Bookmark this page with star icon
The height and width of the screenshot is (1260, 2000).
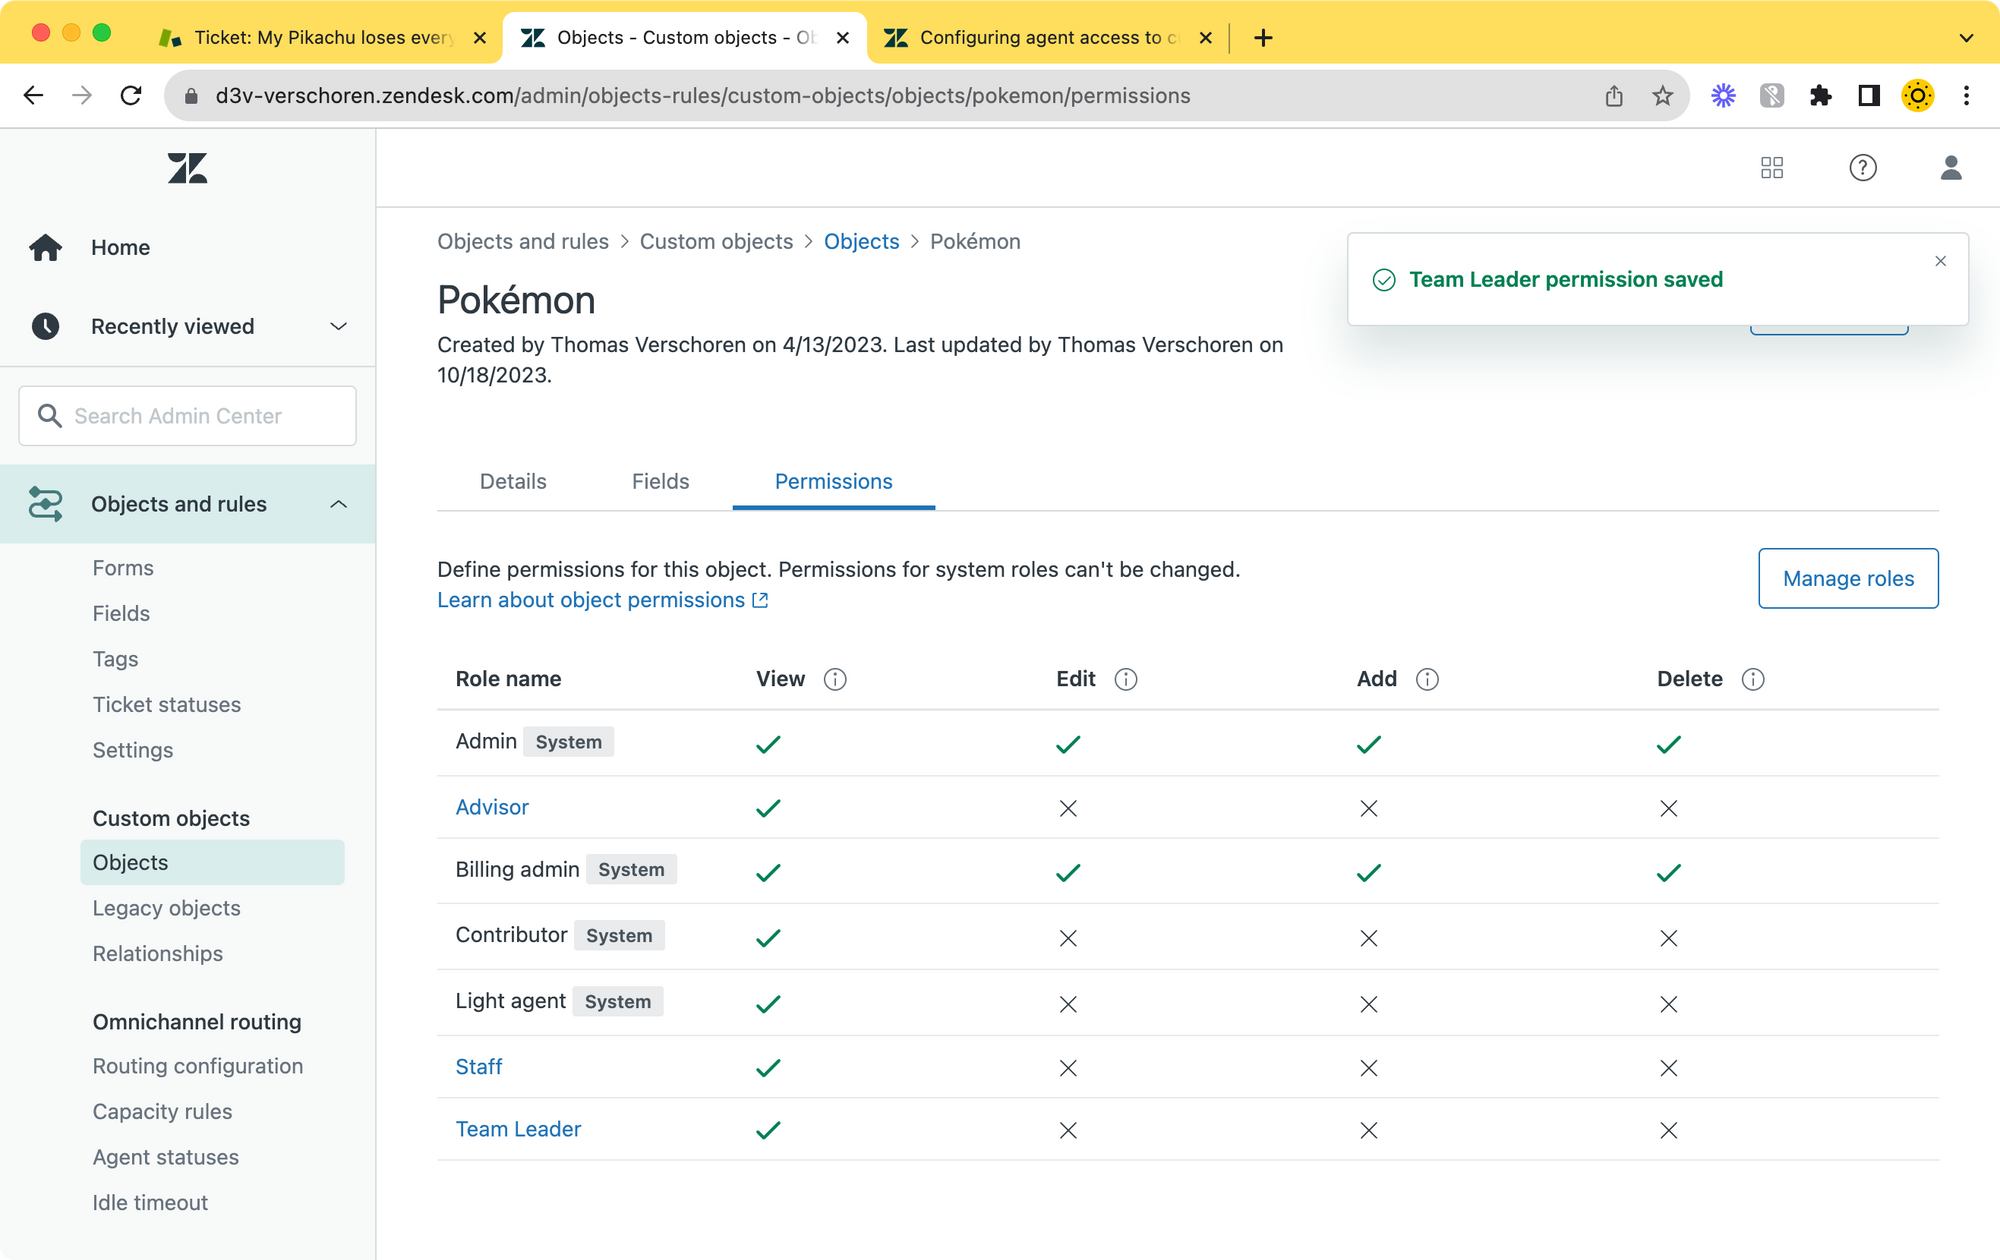(1662, 96)
